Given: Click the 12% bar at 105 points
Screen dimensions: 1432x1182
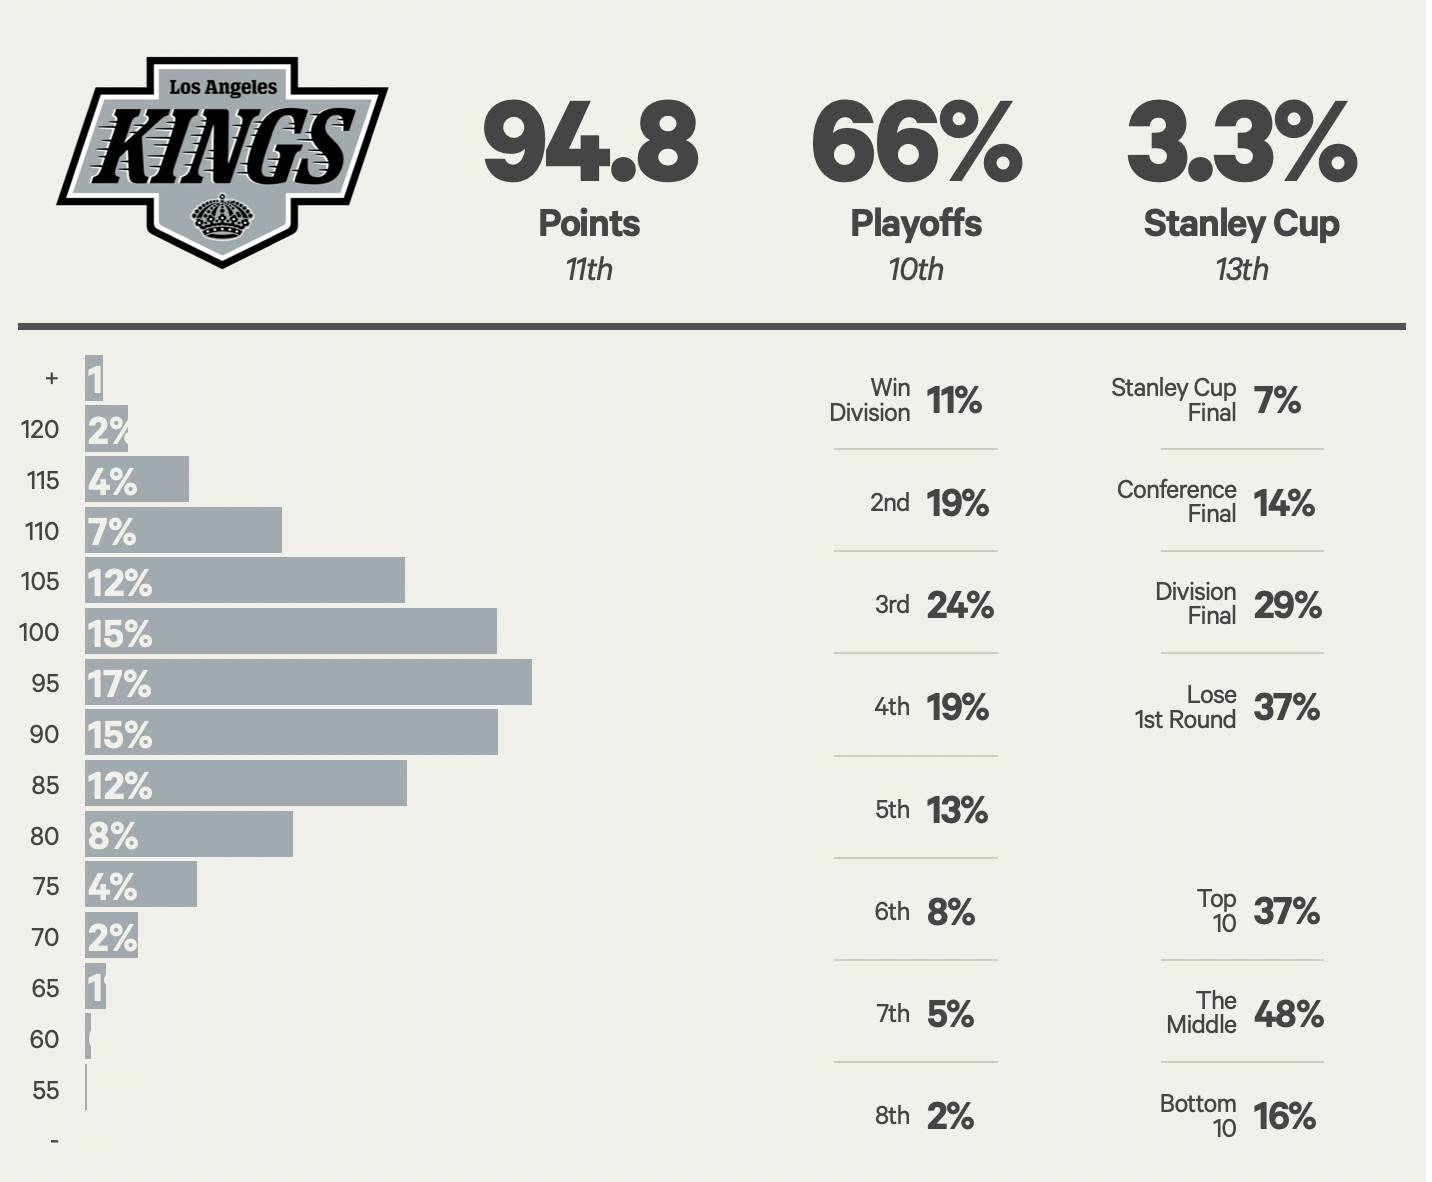Looking at the screenshot, I should pos(245,581).
